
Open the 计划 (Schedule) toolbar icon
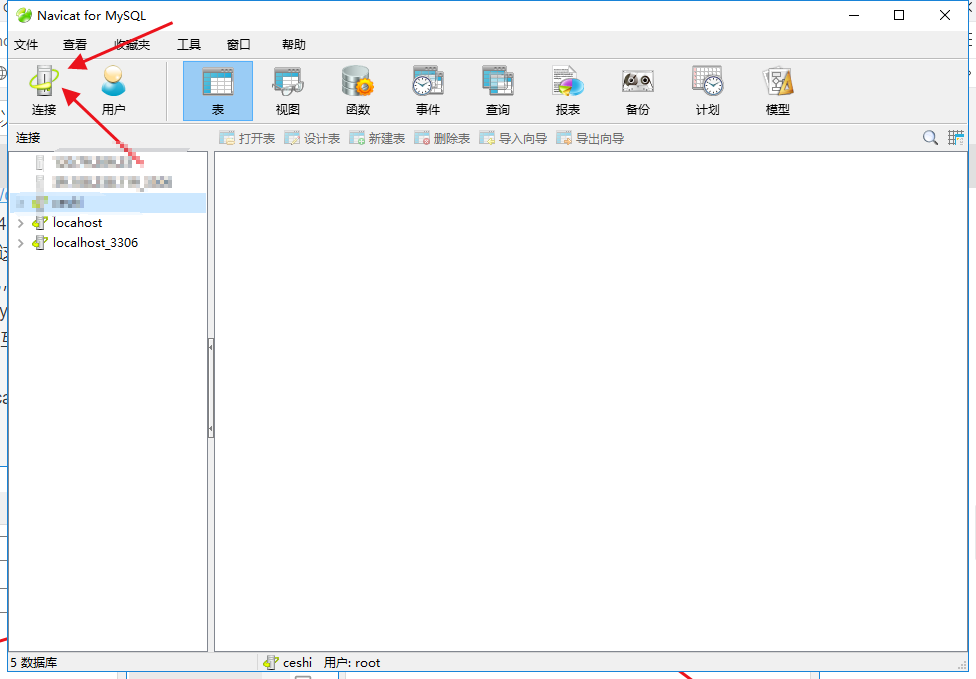(708, 90)
